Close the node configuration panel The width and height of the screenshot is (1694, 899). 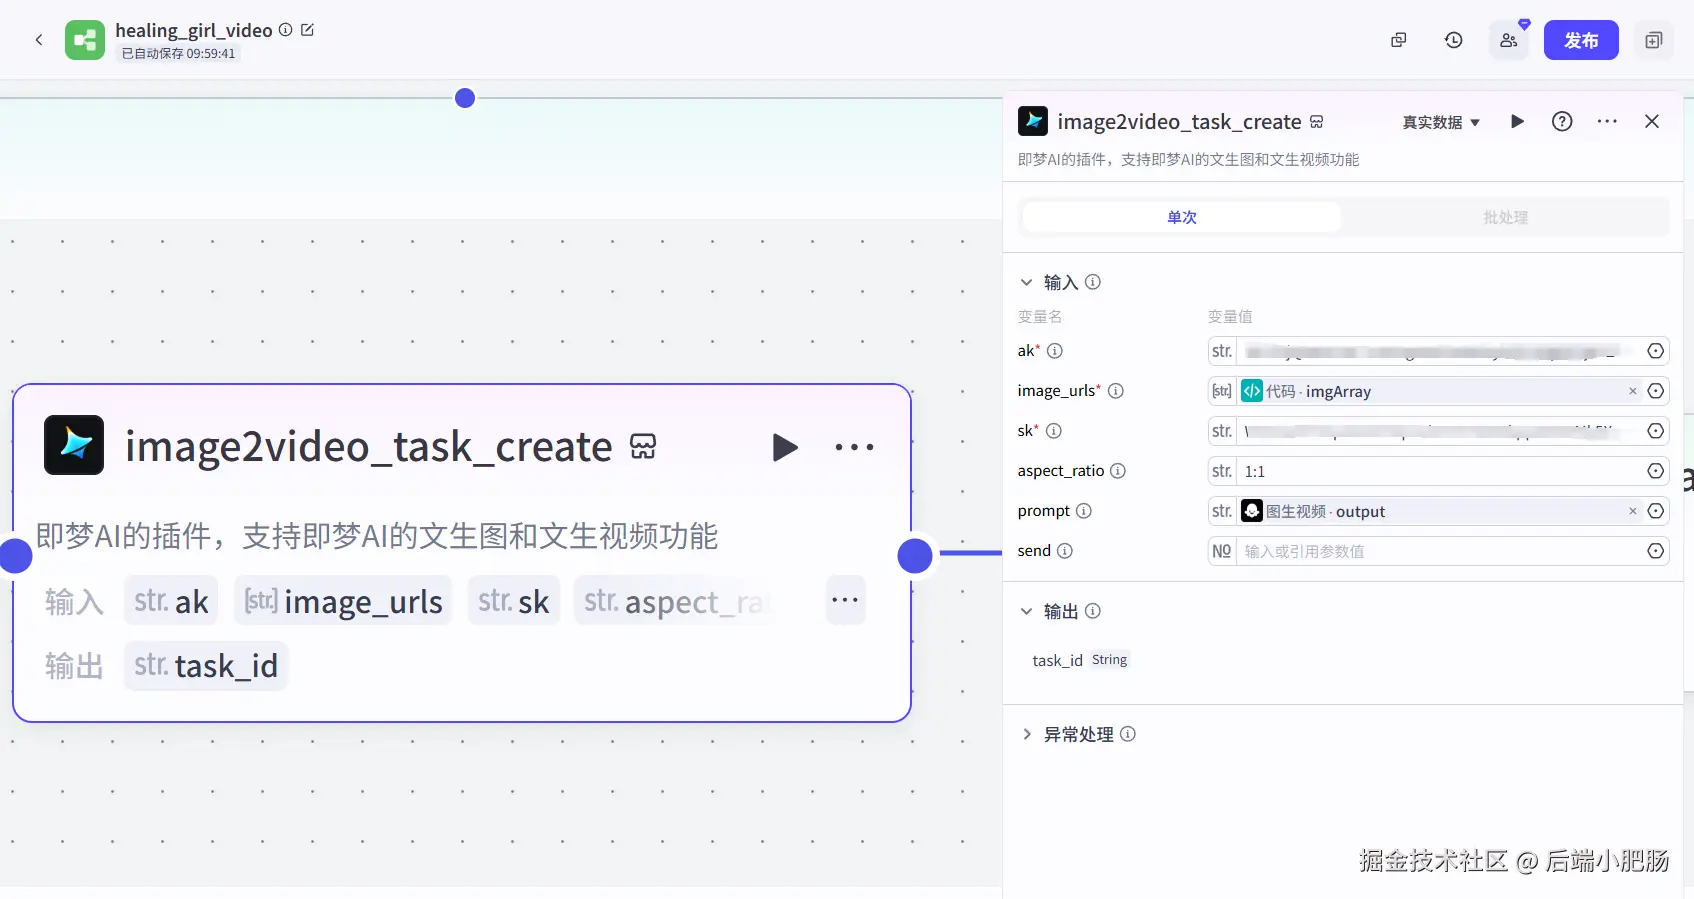coord(1652,121)
